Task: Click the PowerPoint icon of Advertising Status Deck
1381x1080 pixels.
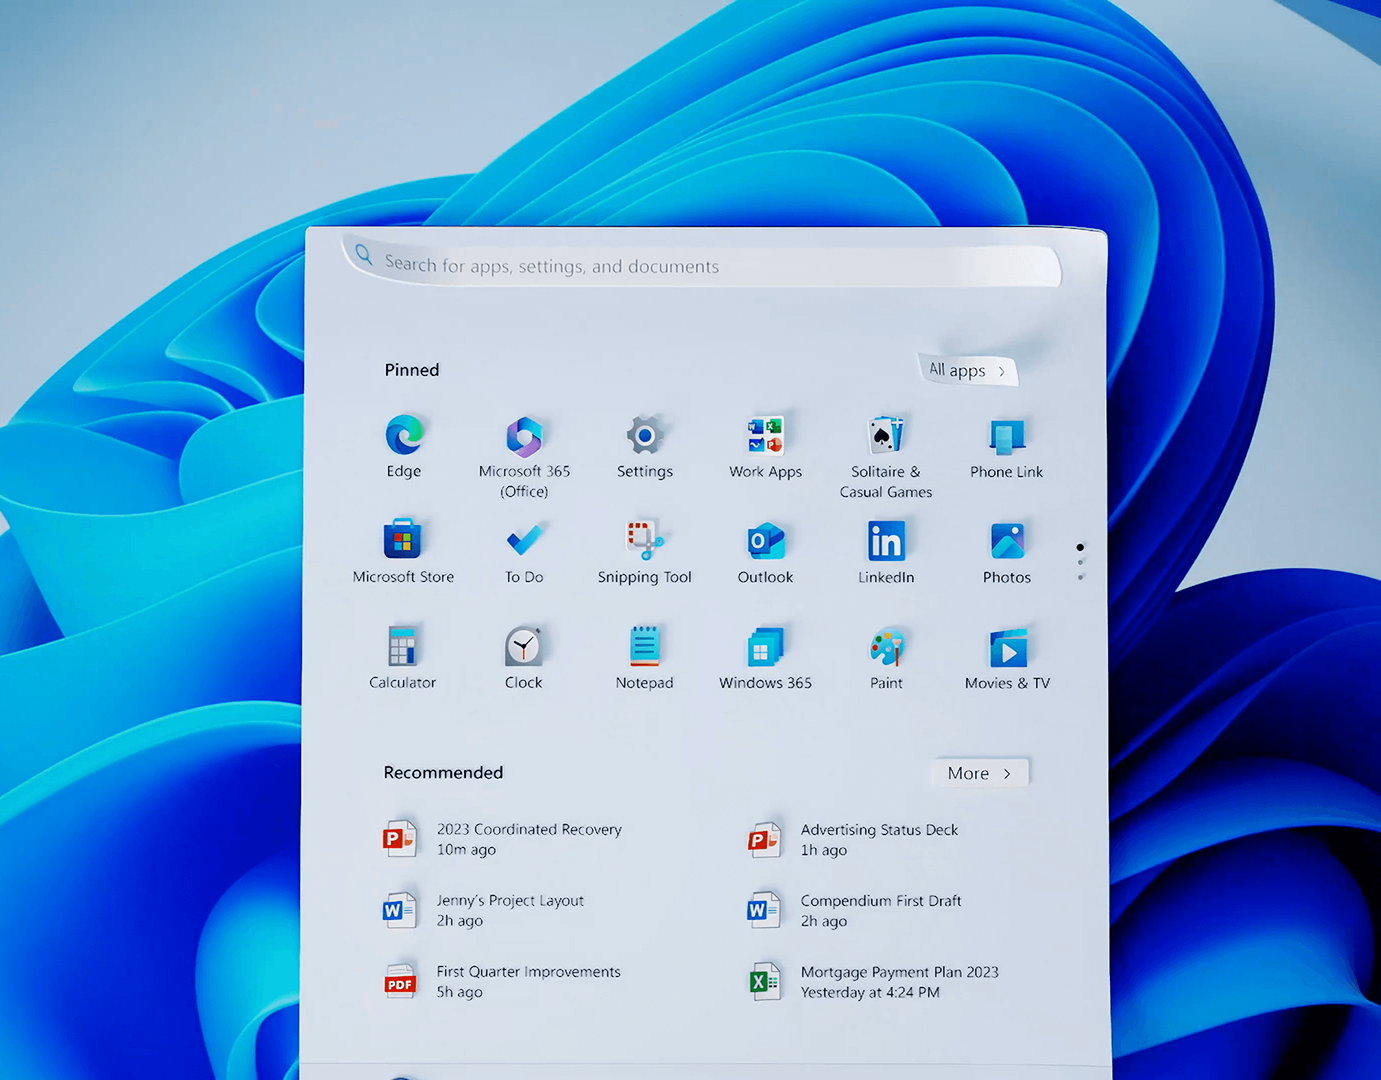Action: [764, 839]
